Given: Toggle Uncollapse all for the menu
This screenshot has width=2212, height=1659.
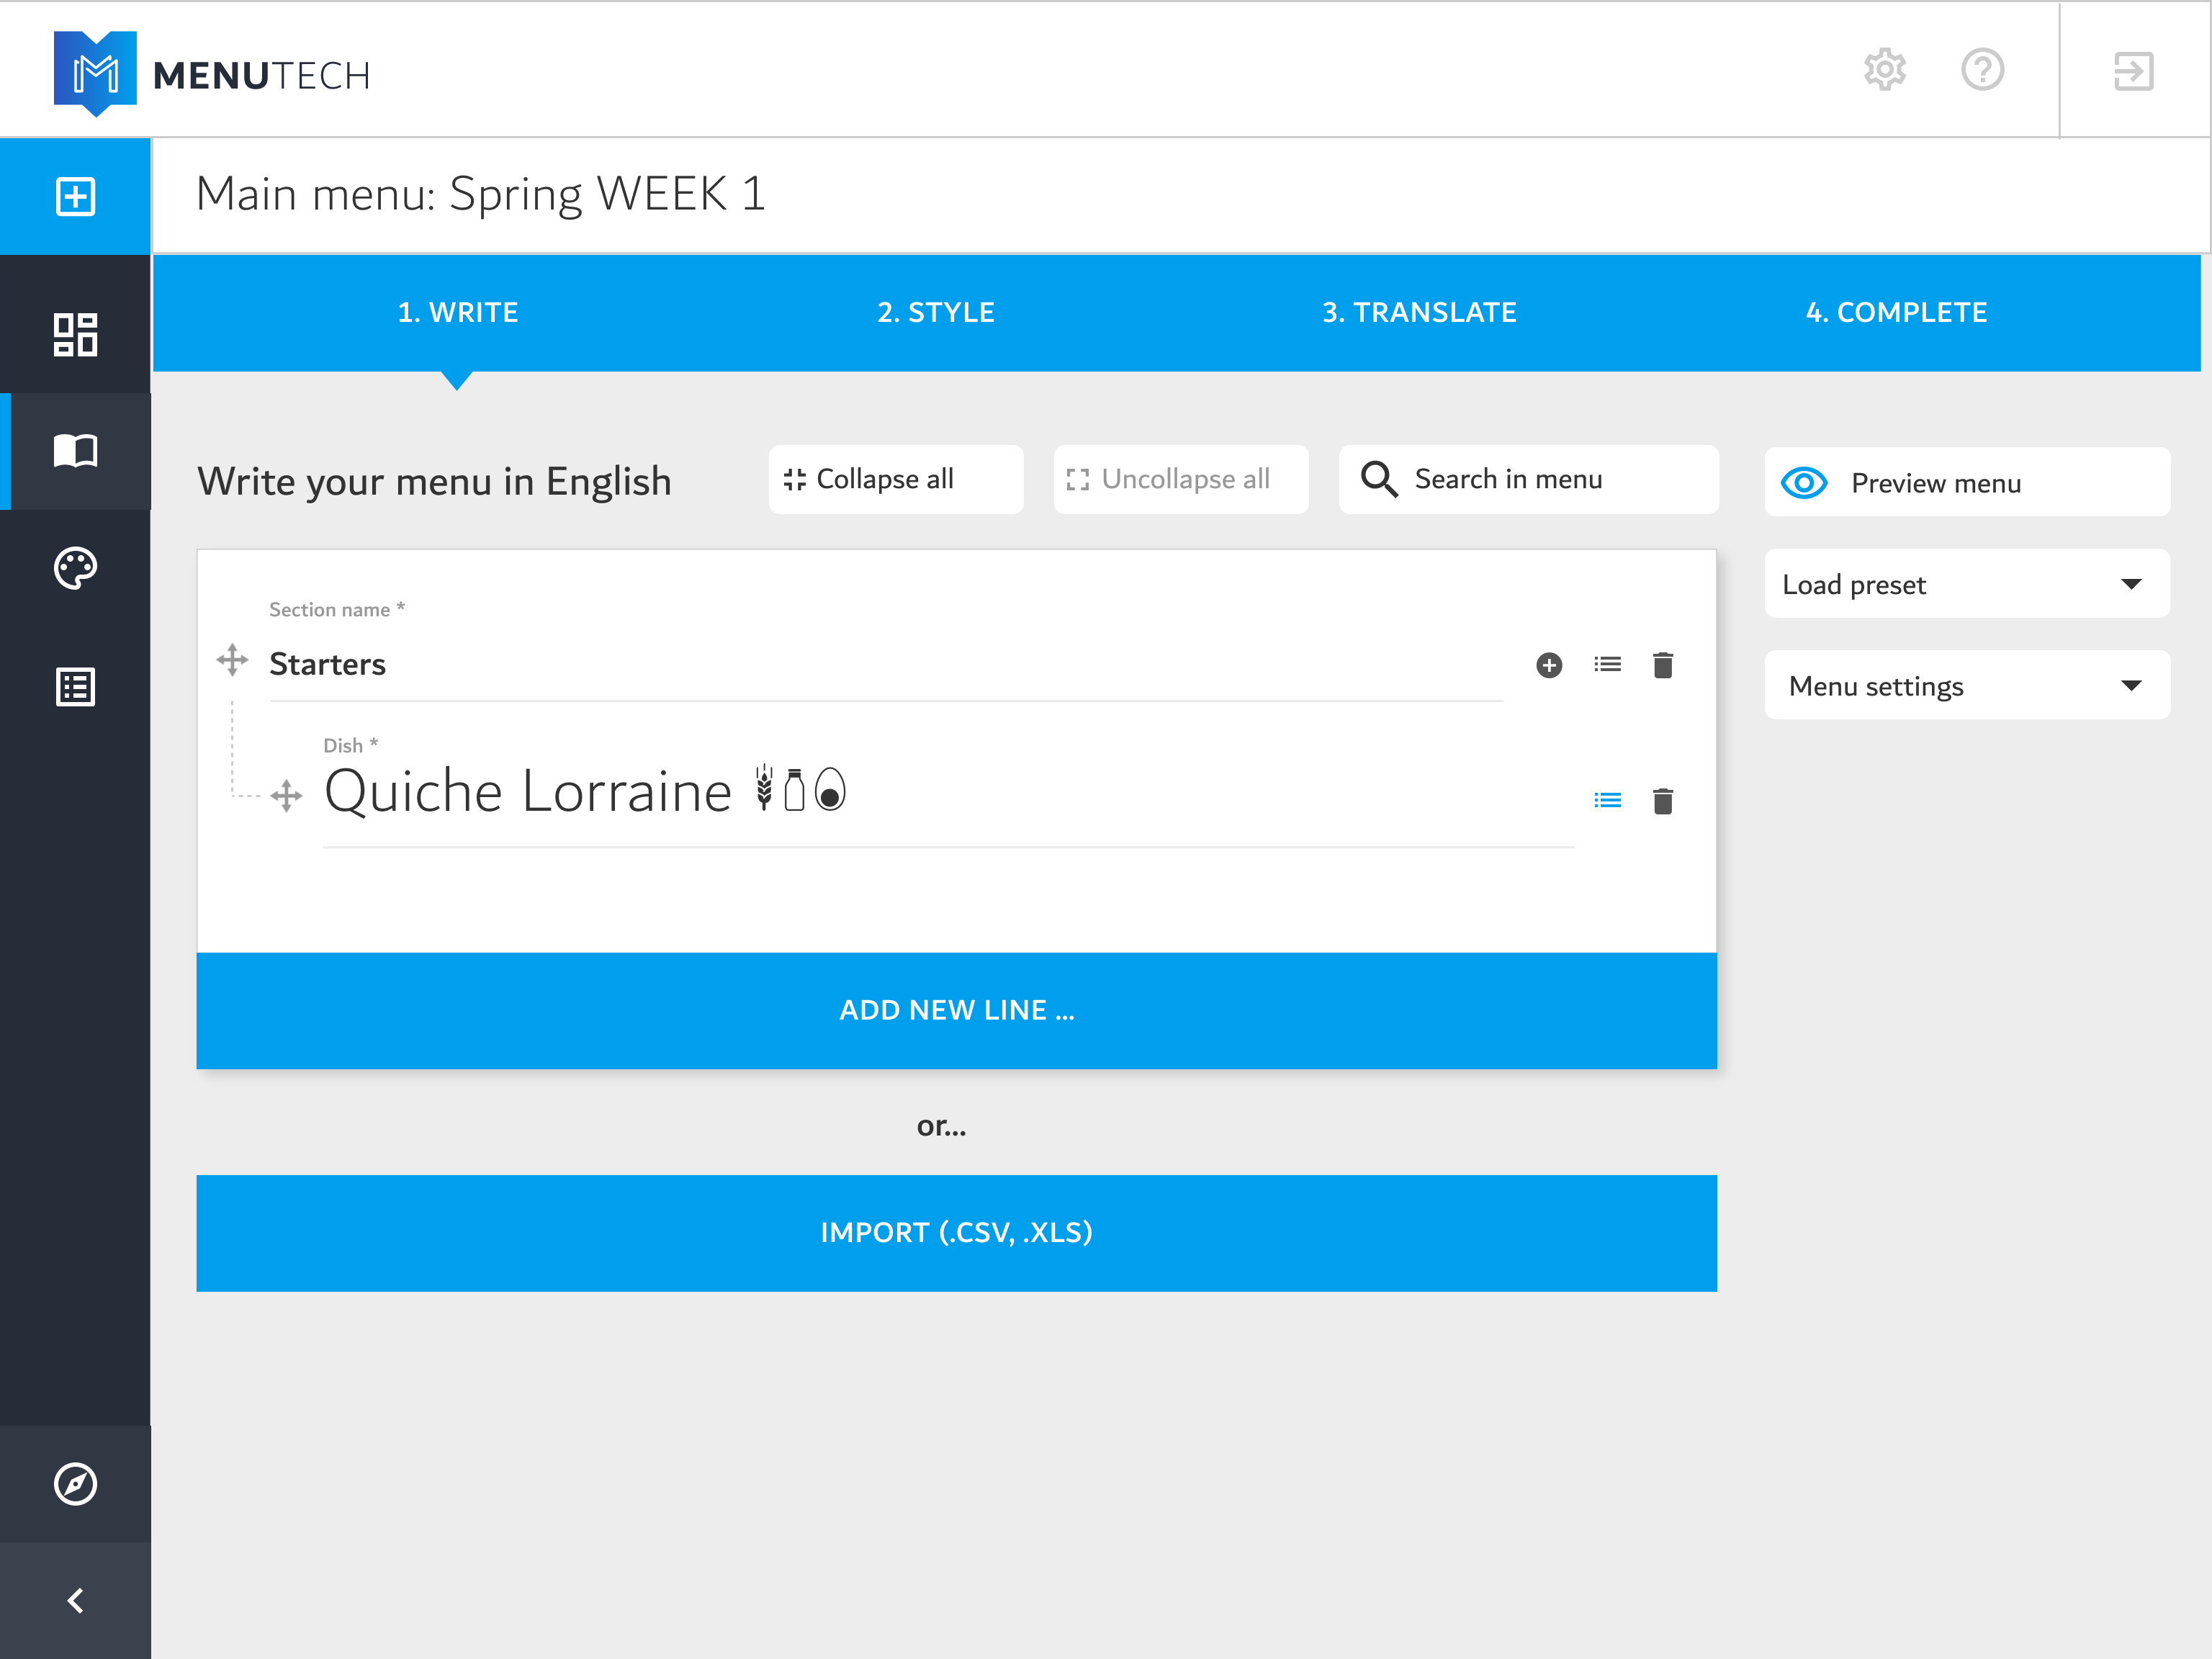Looking at the screenshot, I should [1180, 479].
